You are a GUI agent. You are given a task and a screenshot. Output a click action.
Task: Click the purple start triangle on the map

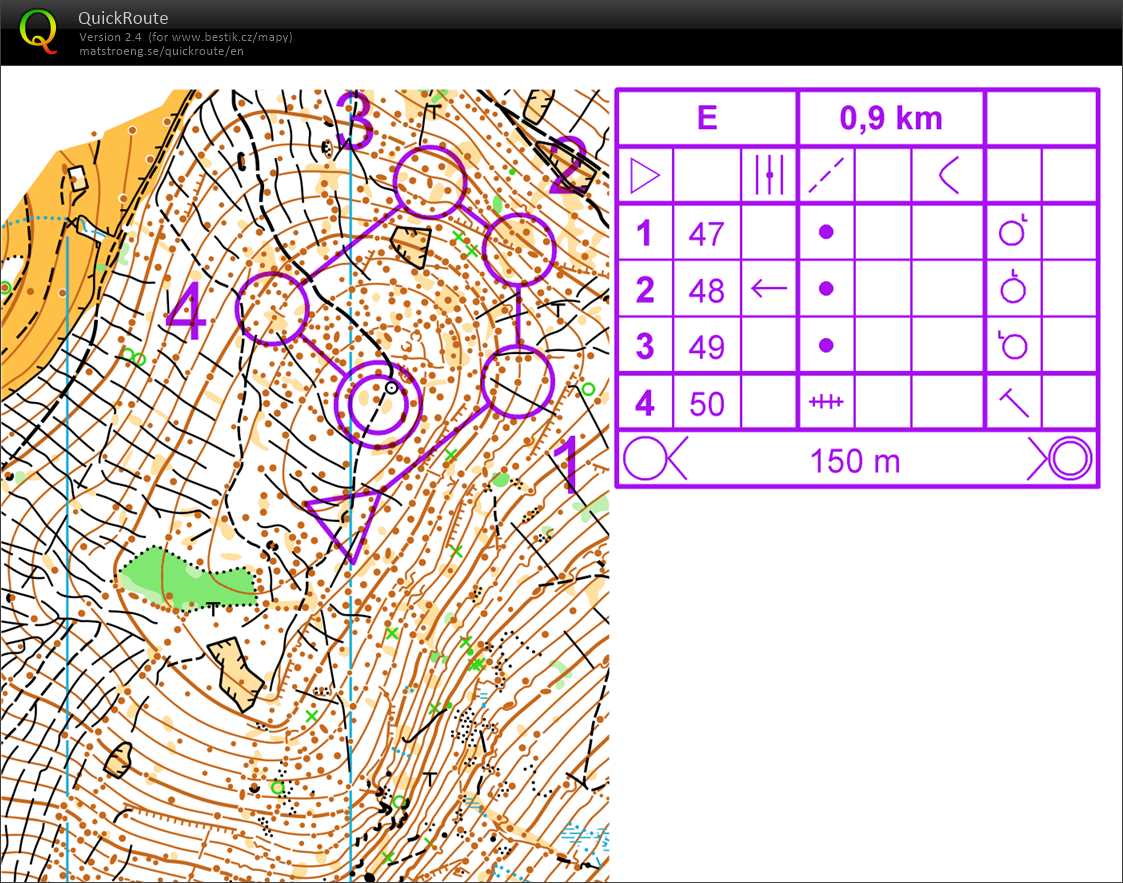(x=346, y=520)
